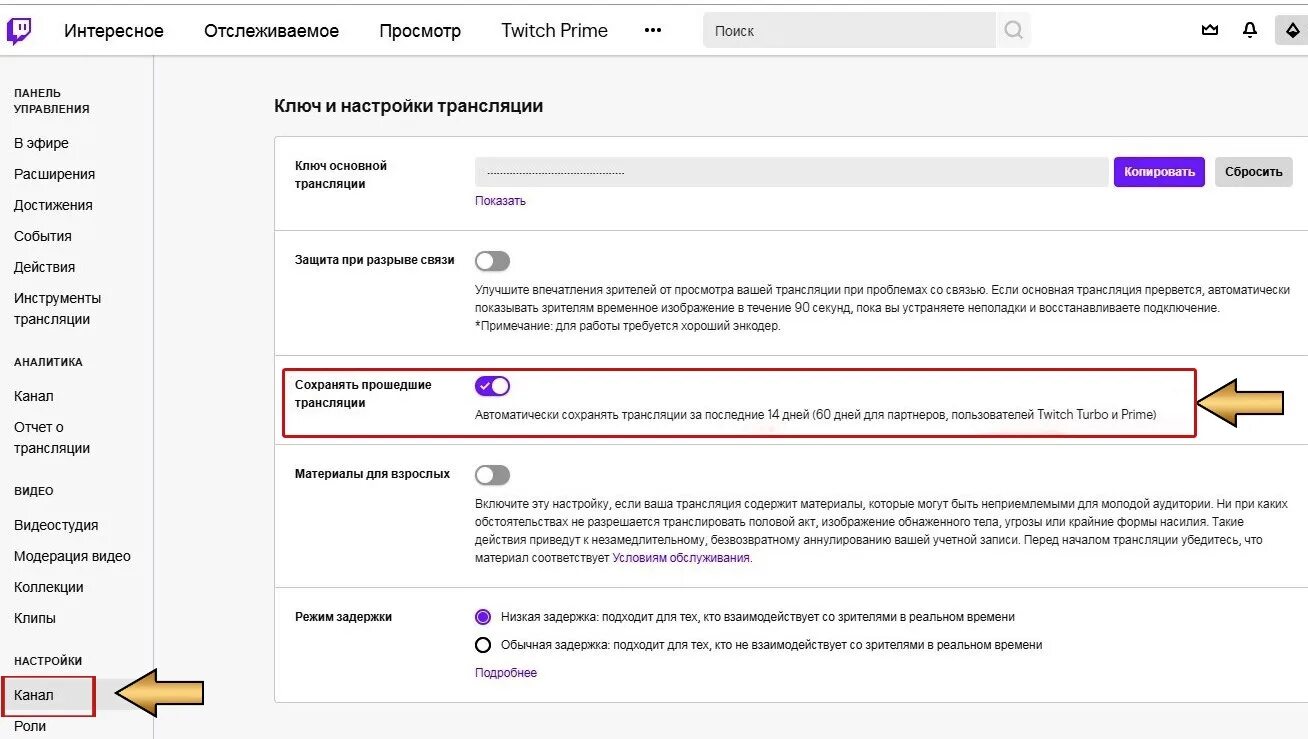
Task: Click the Поиск search input field
Action: tap(850, 30)
